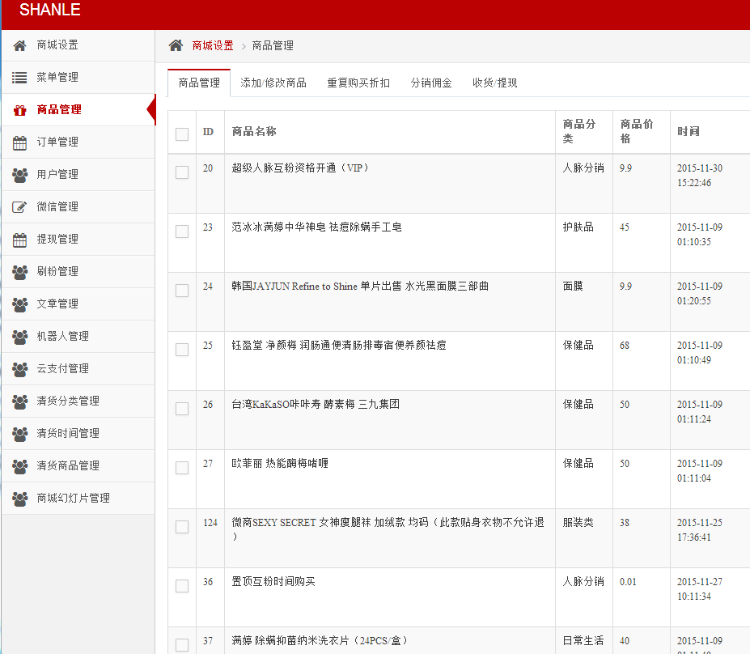
Task: Click the 商城设置 breadcrumb link
Action: [212, 45]
